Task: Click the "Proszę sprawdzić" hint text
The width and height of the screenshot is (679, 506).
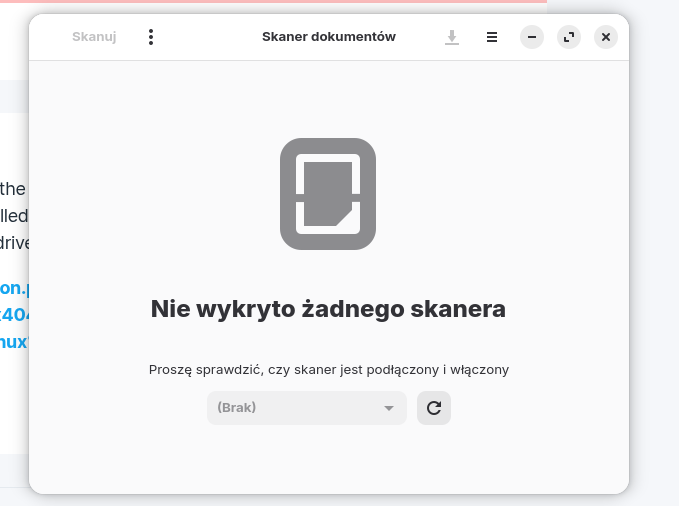Action: tap(328, 369)
